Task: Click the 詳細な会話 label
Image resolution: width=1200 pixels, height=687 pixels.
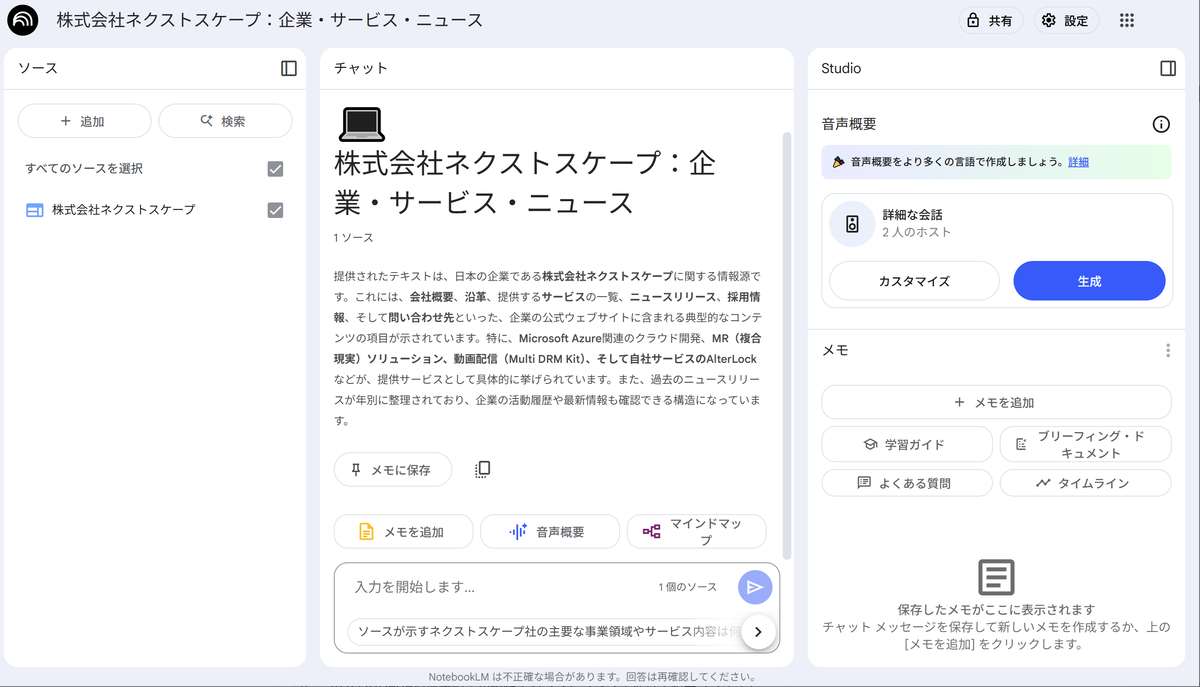Action: click(912, 215)
